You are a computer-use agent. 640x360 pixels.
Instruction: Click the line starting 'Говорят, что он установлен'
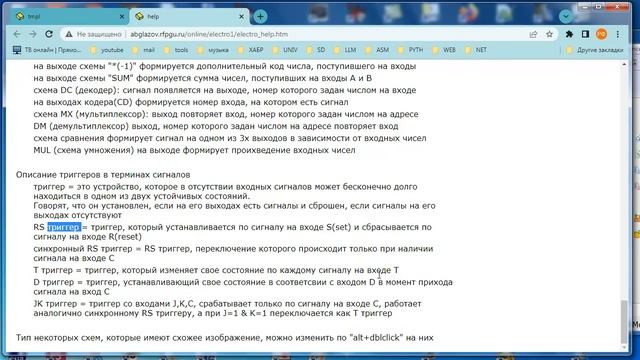pyautogui.click(x=234, y=210)
